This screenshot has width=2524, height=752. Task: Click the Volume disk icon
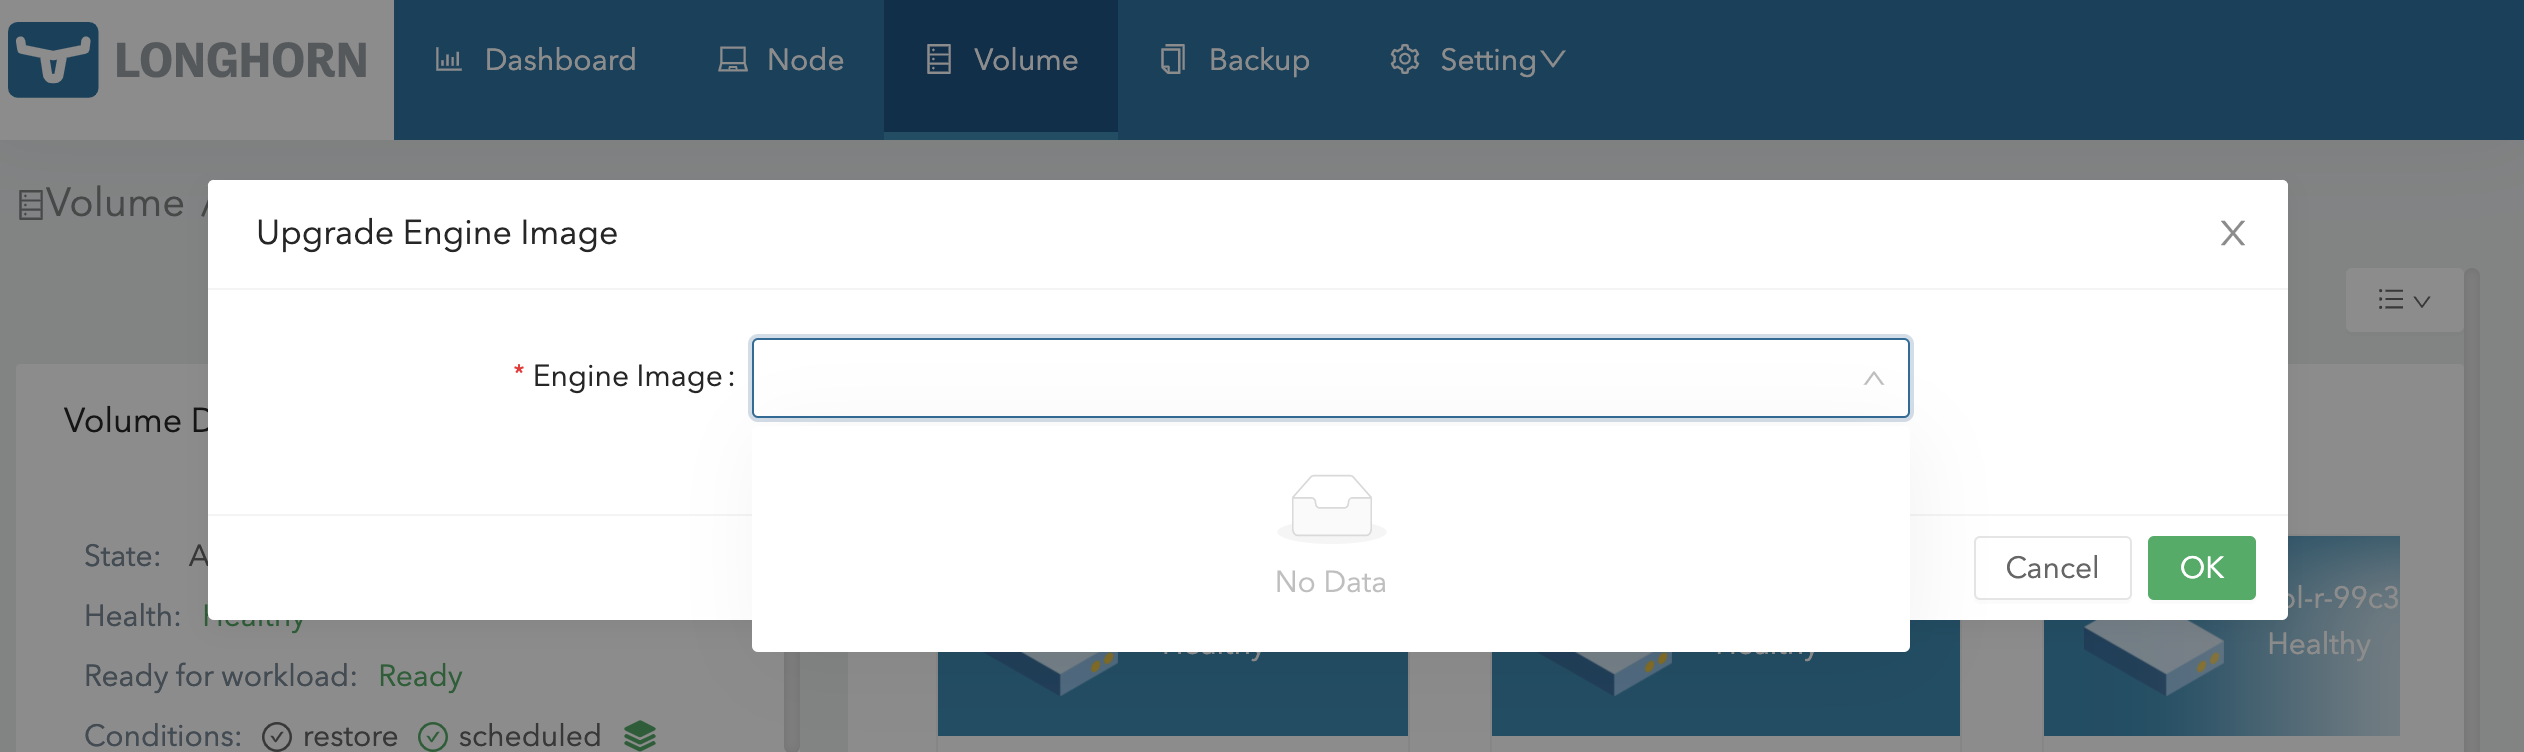point(936,59)
